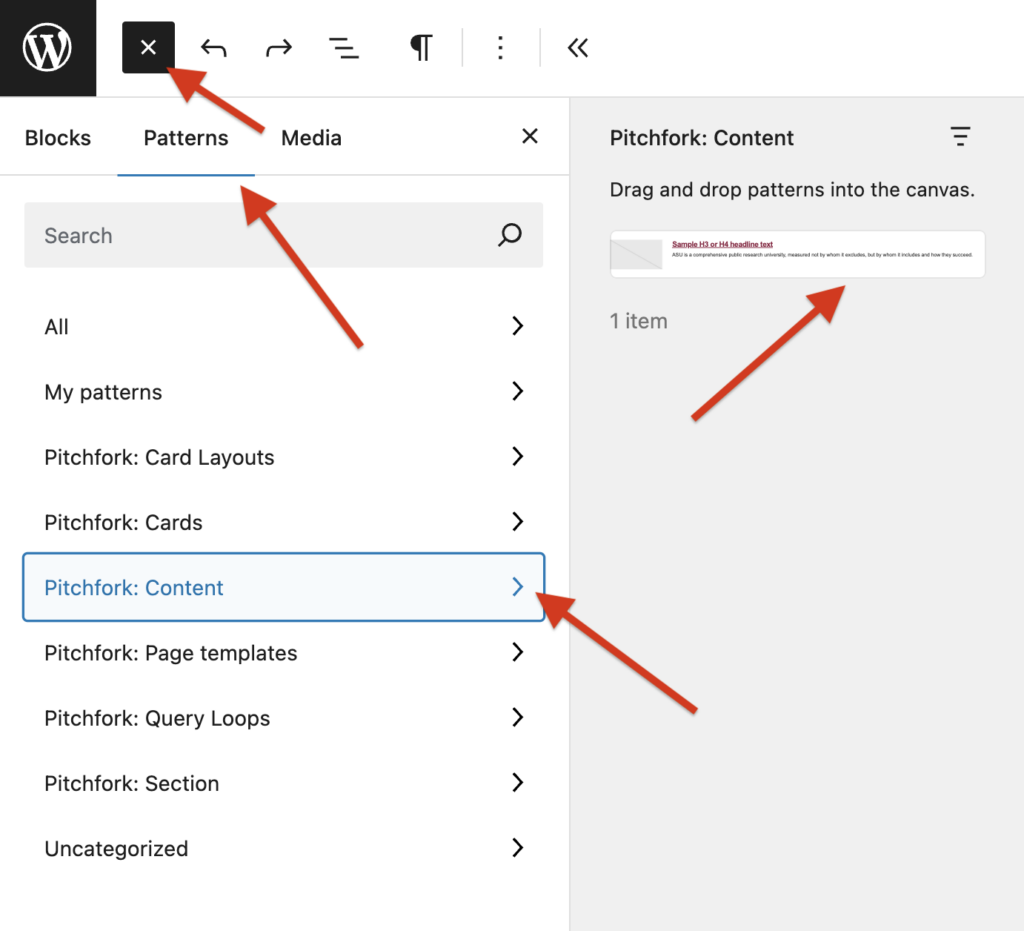
Task: Expand the Uncategorized chevron
Action: [x=517, y=848]
